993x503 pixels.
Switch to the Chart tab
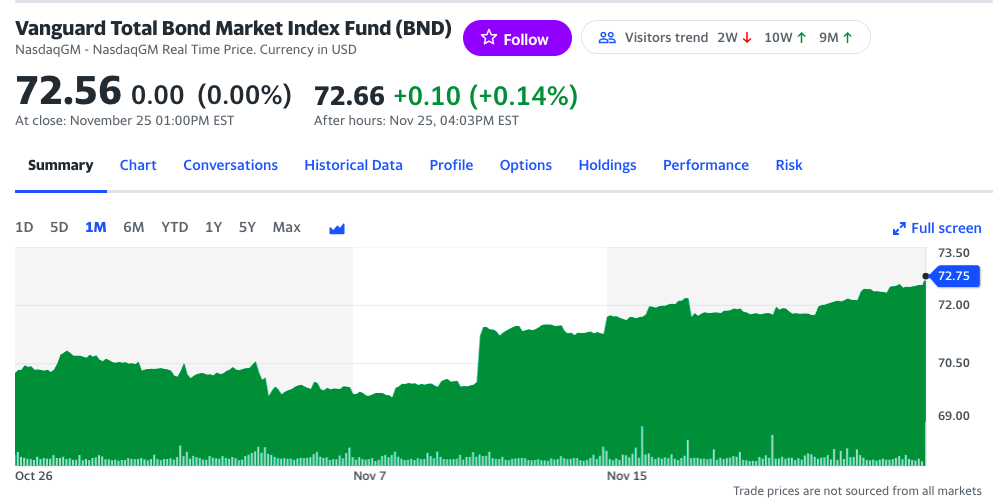(138, 165)
